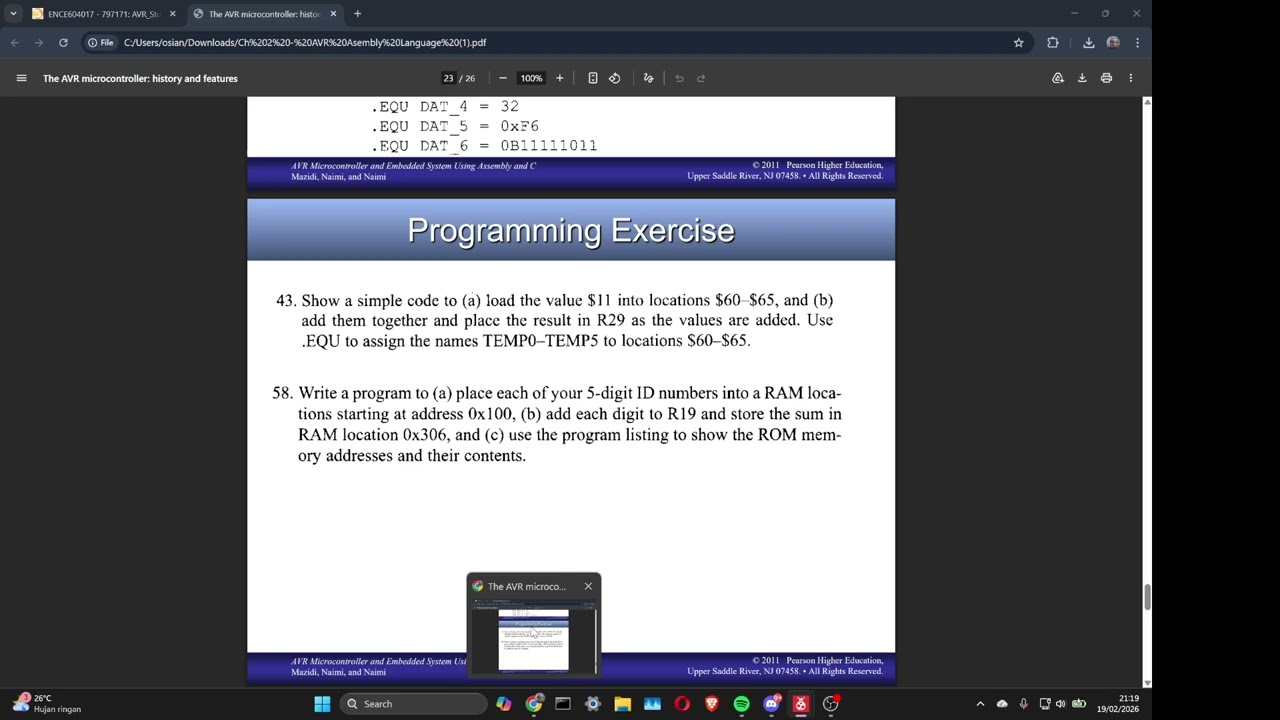Focus the address bar URL
The width and height of the screenshot is (1280, 720).
(305, 42)
